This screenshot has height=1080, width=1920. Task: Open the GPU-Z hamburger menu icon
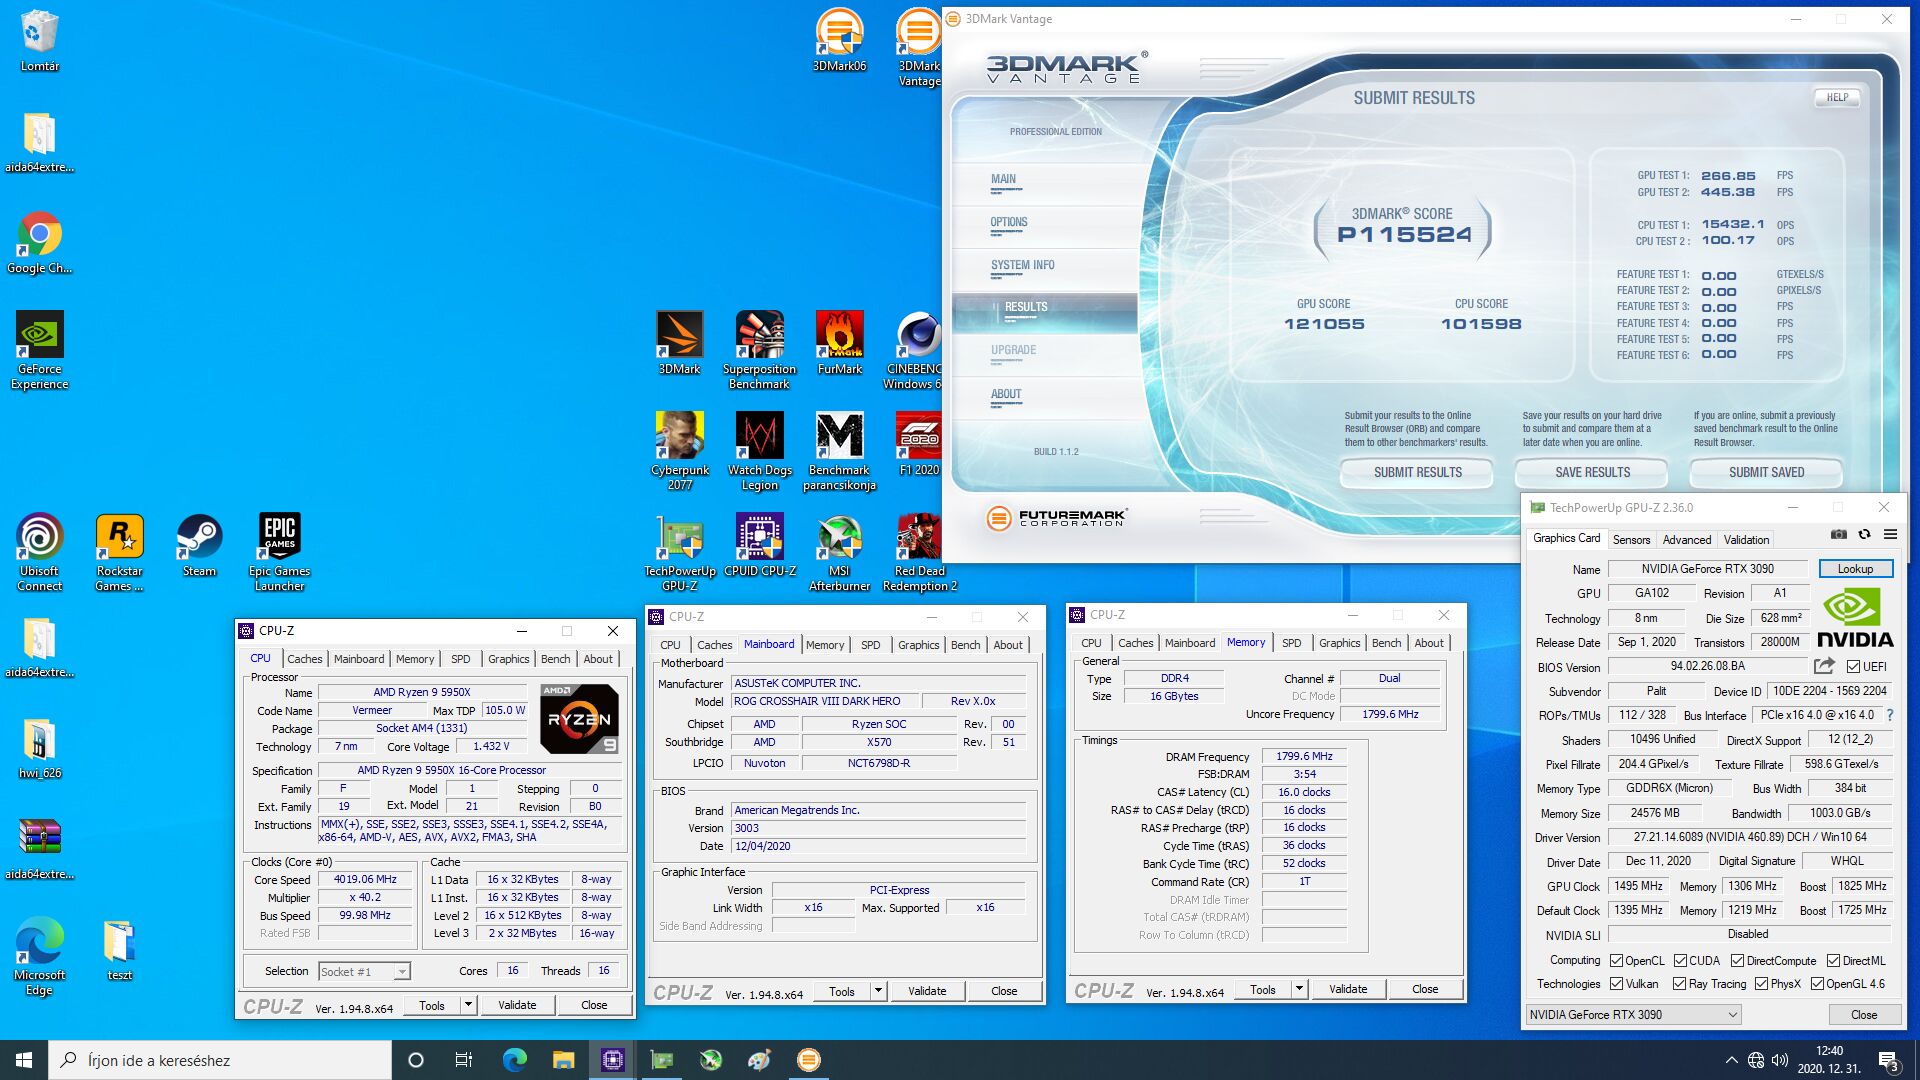coord(1890,535)
